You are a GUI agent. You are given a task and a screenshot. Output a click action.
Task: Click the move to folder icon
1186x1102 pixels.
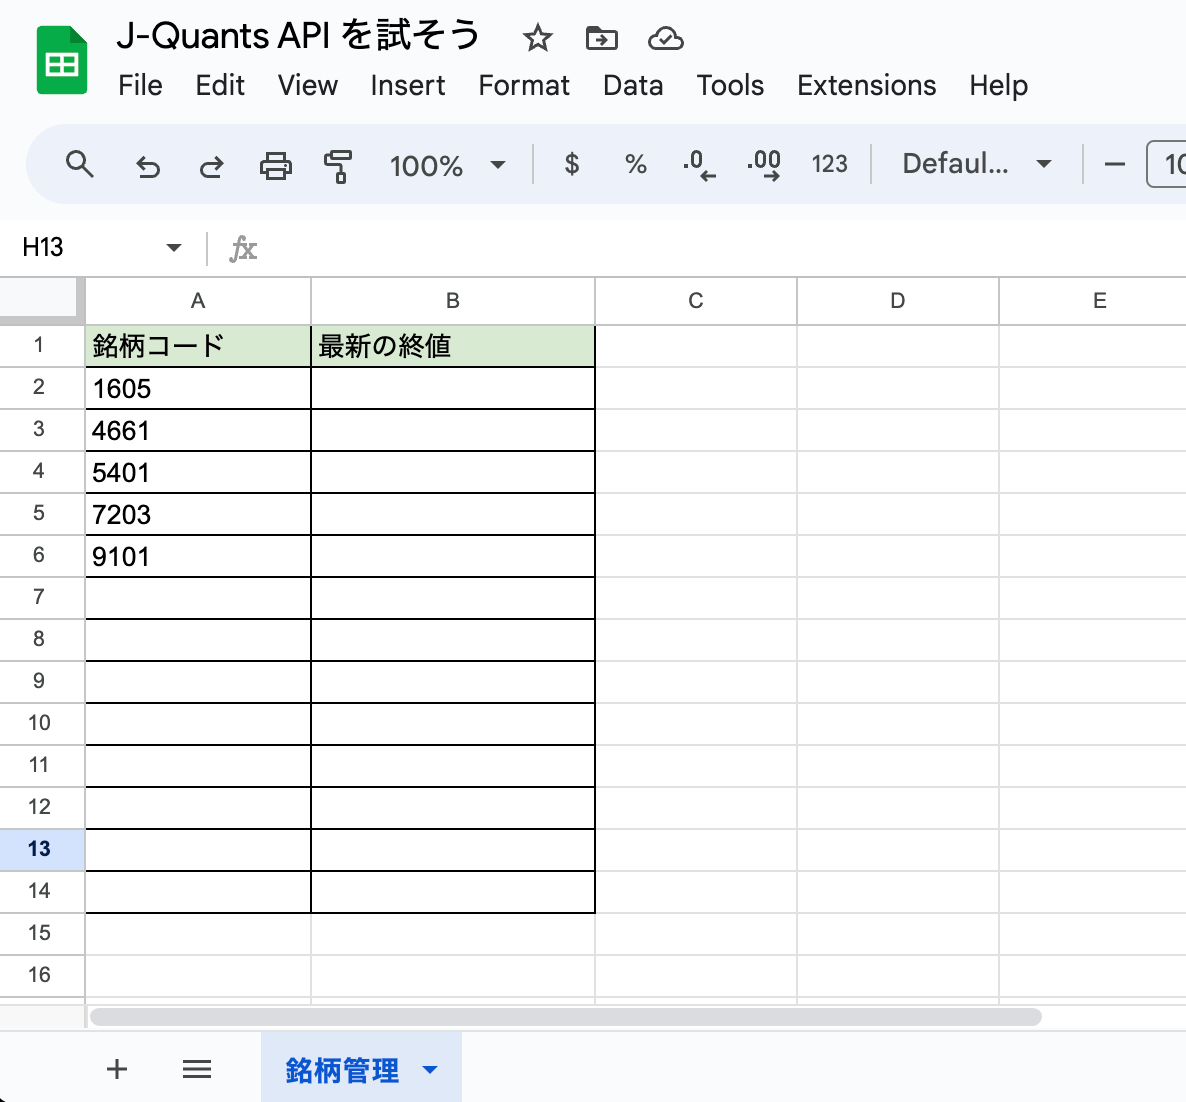602,38
